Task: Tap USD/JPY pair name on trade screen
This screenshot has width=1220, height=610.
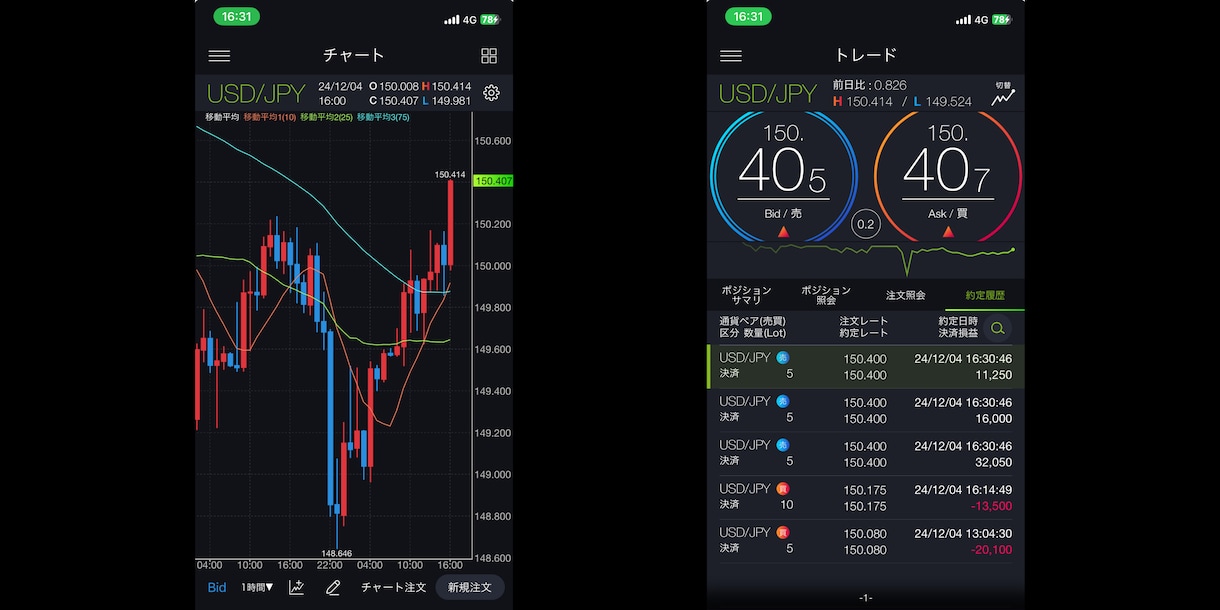Action: pos(768,94)
